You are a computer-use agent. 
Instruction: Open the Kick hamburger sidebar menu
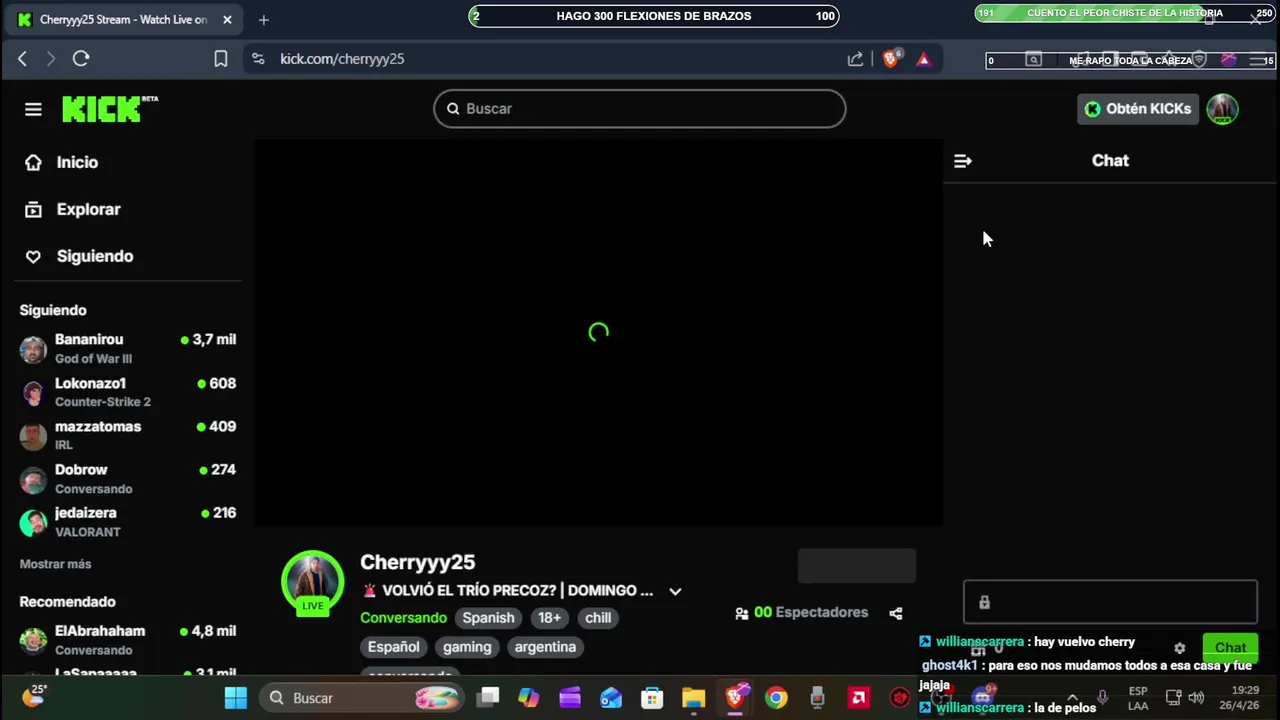(x=33, y=109)
